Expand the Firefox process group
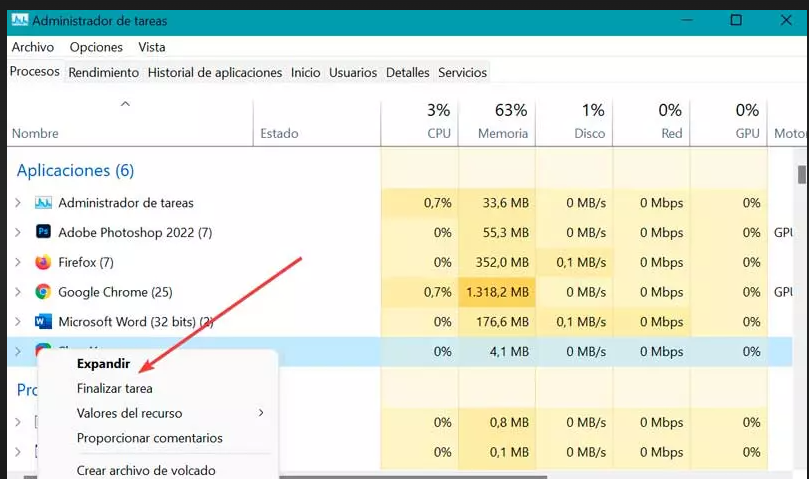The image size is (809, 479). [x=17, y=263]
